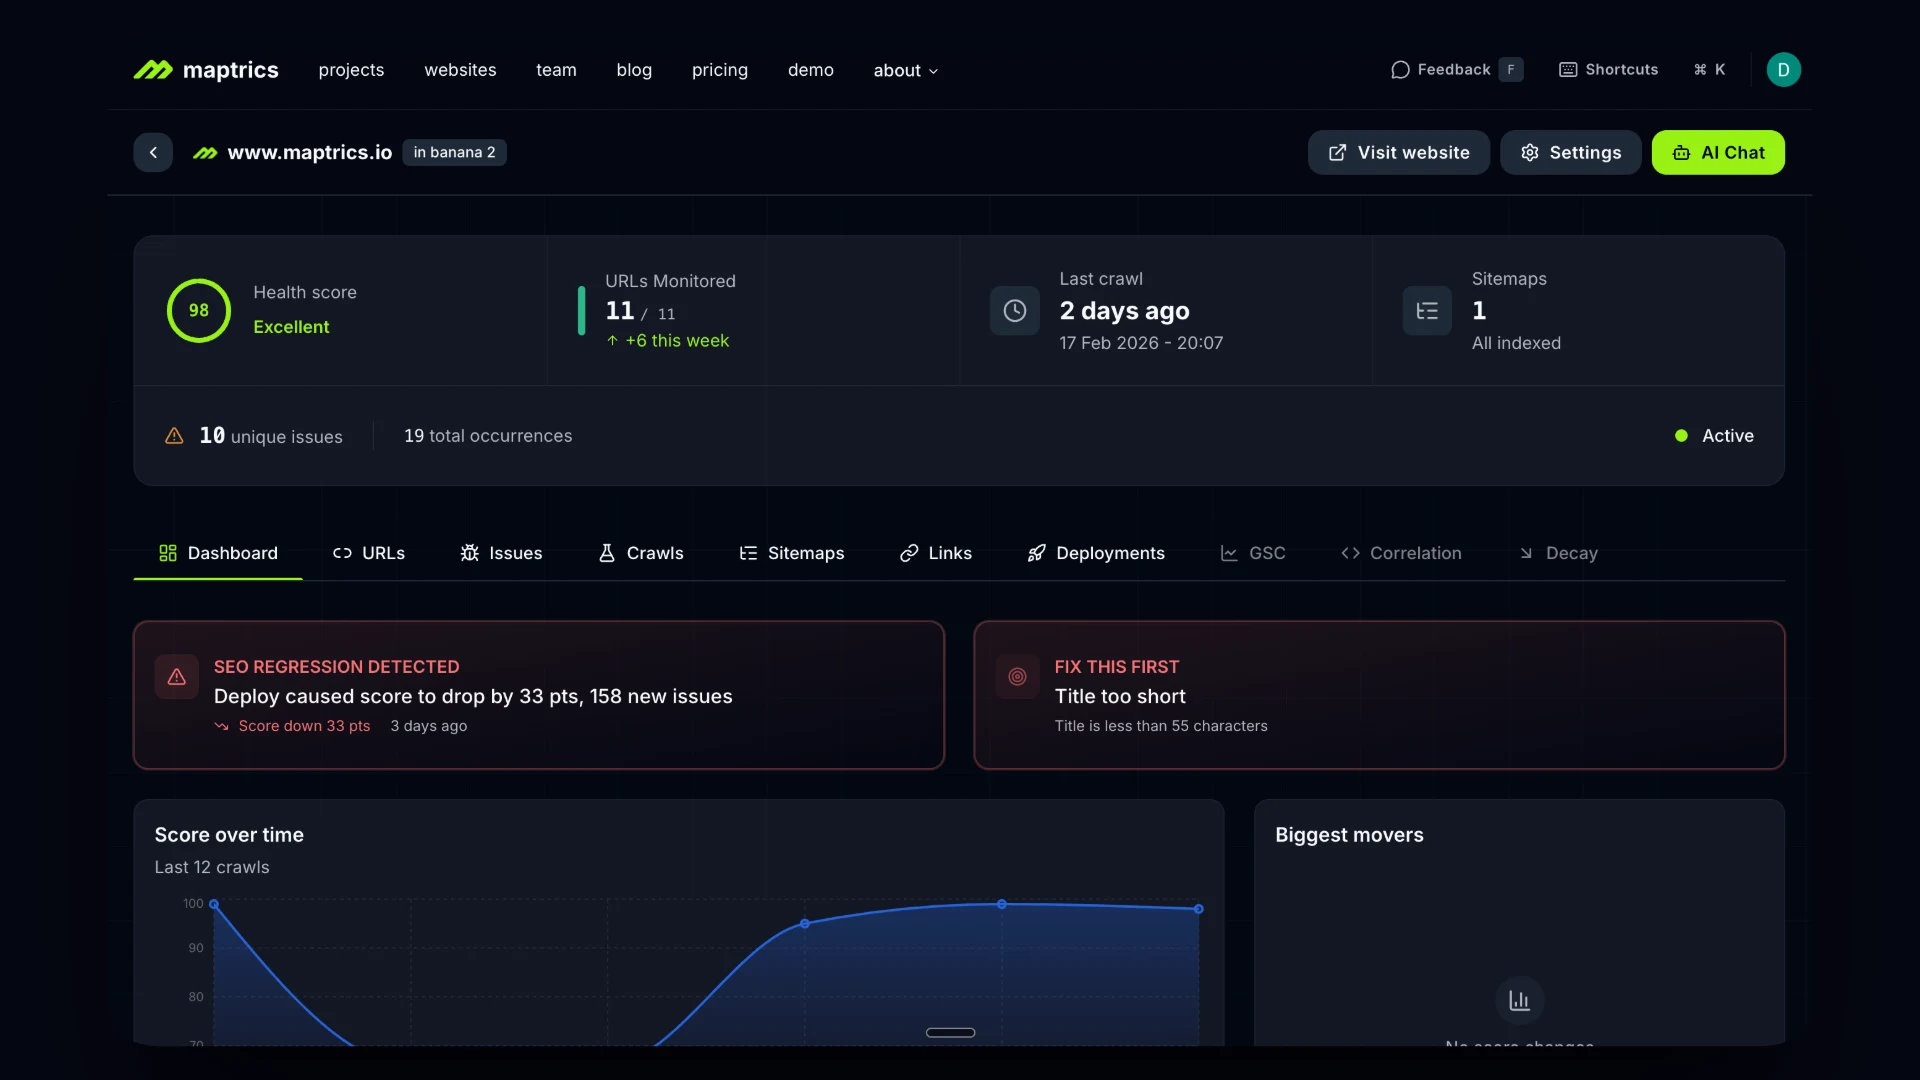Screen dimensions: 1920x1080
Task: Click the 'All indexed' sitemap status
Action: click(x=1516, y=343)
